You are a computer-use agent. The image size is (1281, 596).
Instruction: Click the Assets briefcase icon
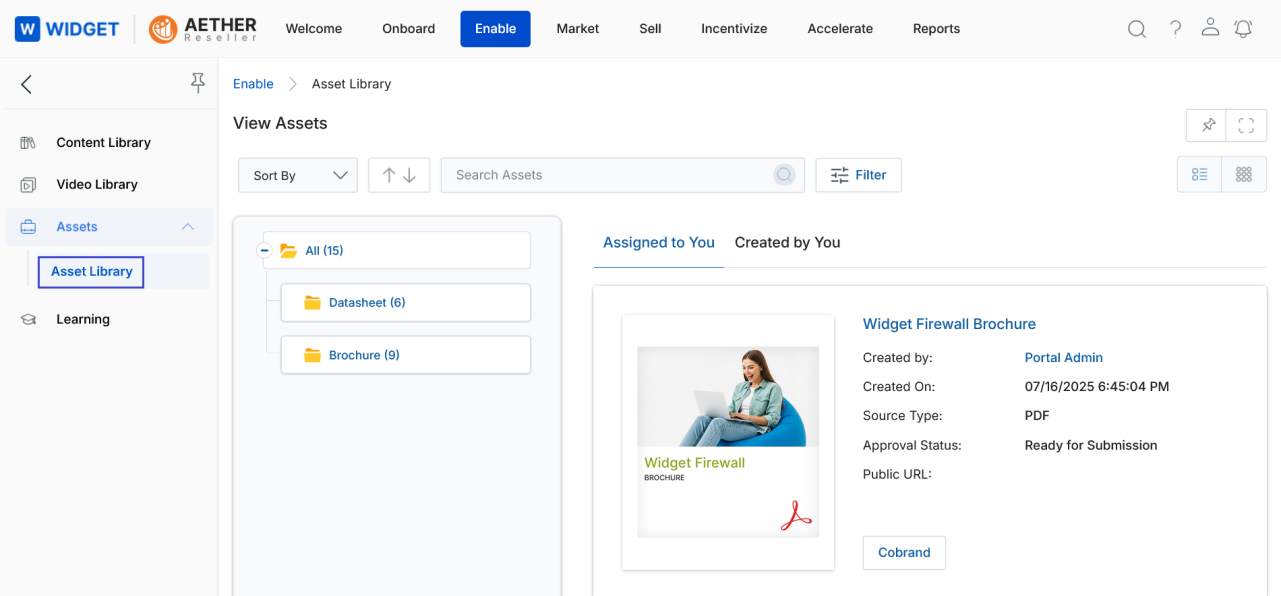point(28,227)
